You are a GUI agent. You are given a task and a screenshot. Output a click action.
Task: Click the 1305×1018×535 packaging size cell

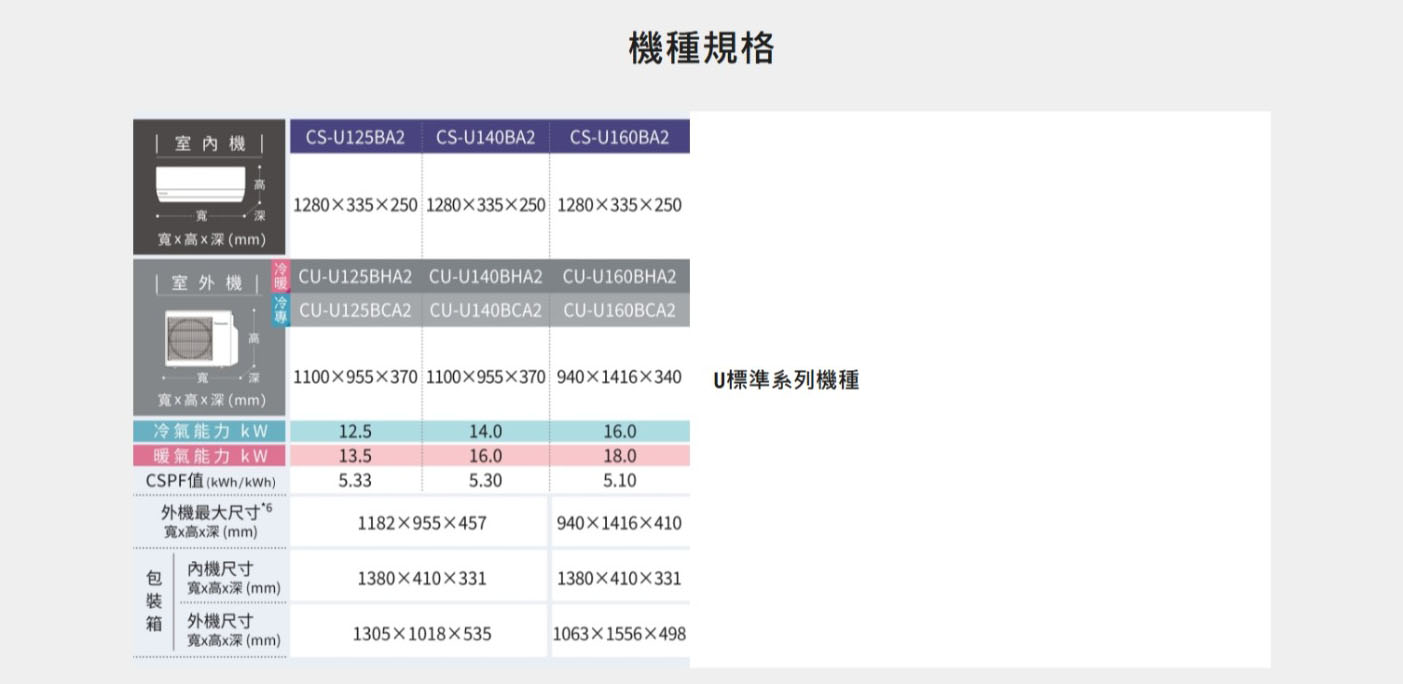point(421,634)
